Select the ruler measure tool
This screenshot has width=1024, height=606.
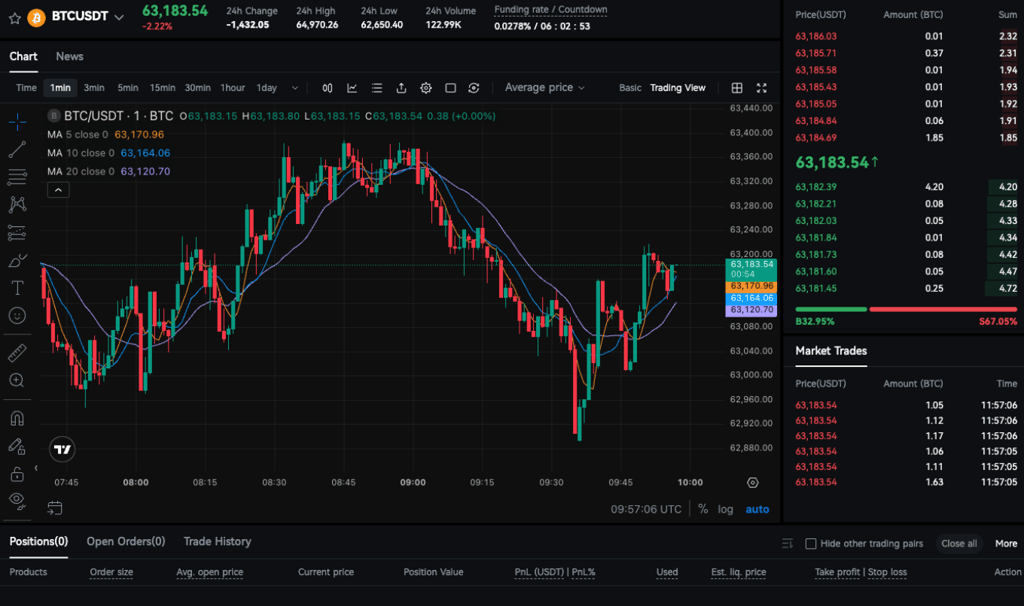[18, 353]
